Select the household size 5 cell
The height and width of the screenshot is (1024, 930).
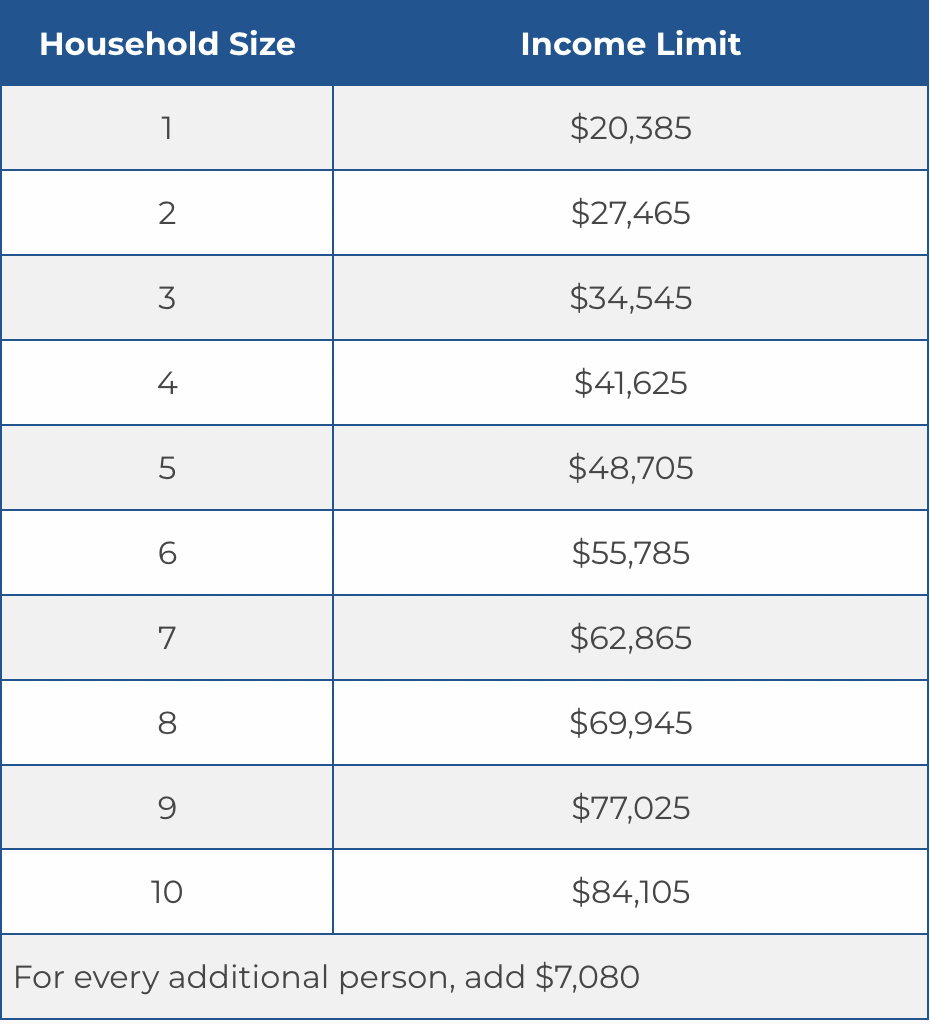pyautogui.click(x=167, y=468)
